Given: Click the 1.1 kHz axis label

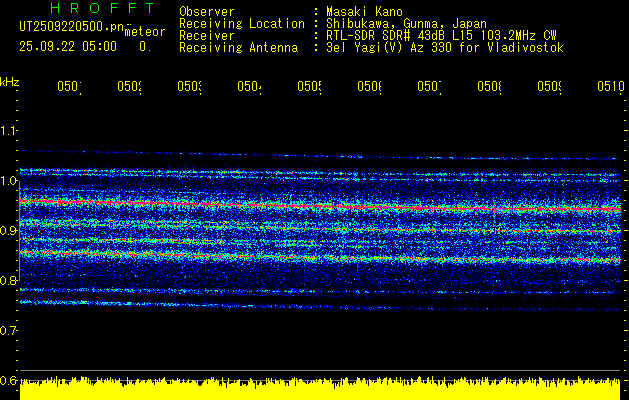Looking at the screenshot, I should [9, 131].
